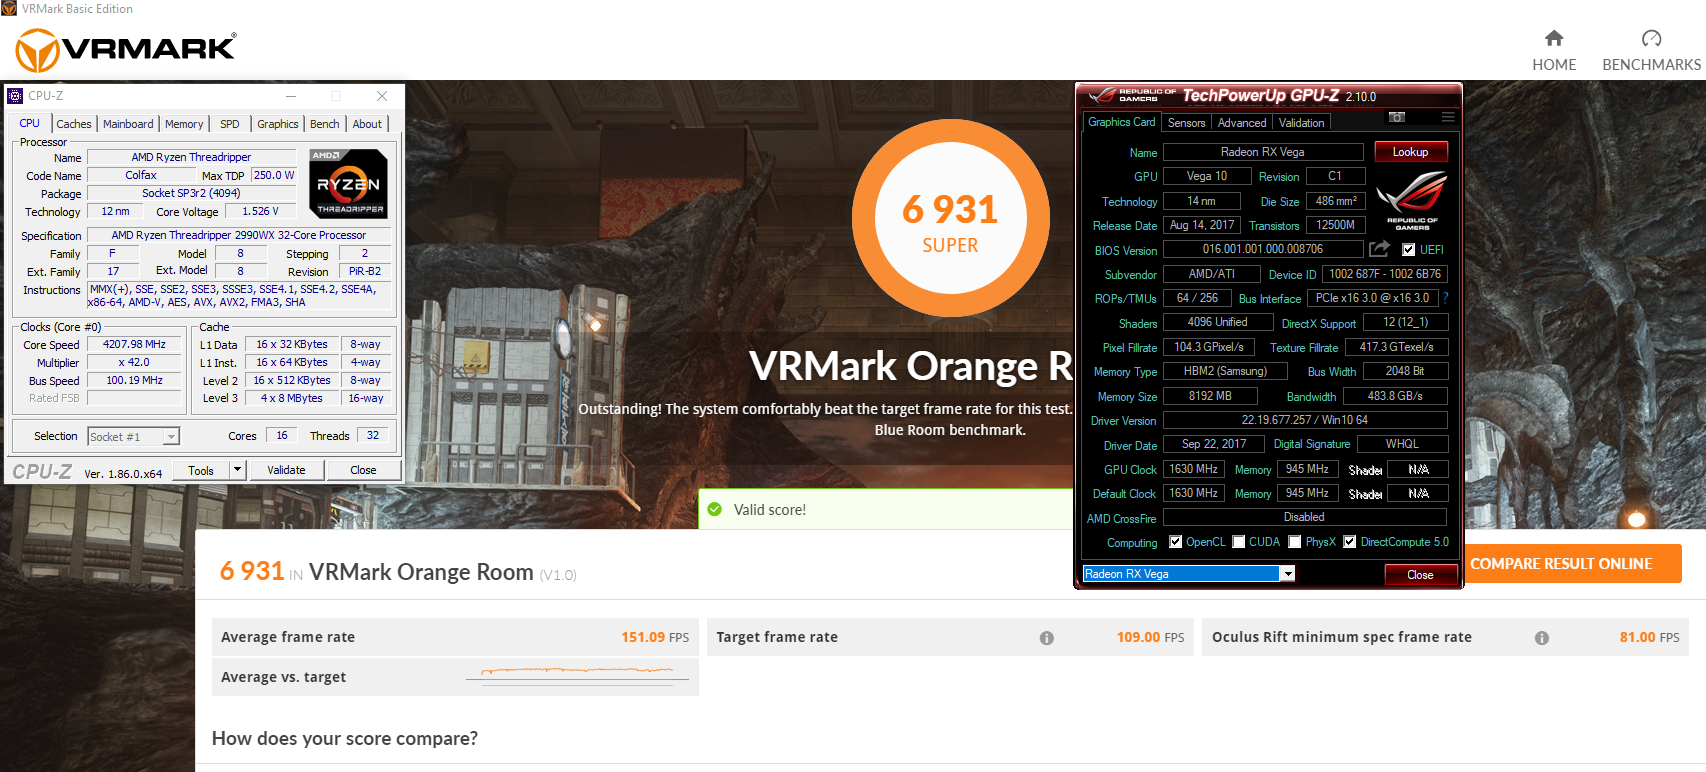1706x772 pixels.
Task: Click the Threads count 32 in CPU-Z
Action: (373, 436)
